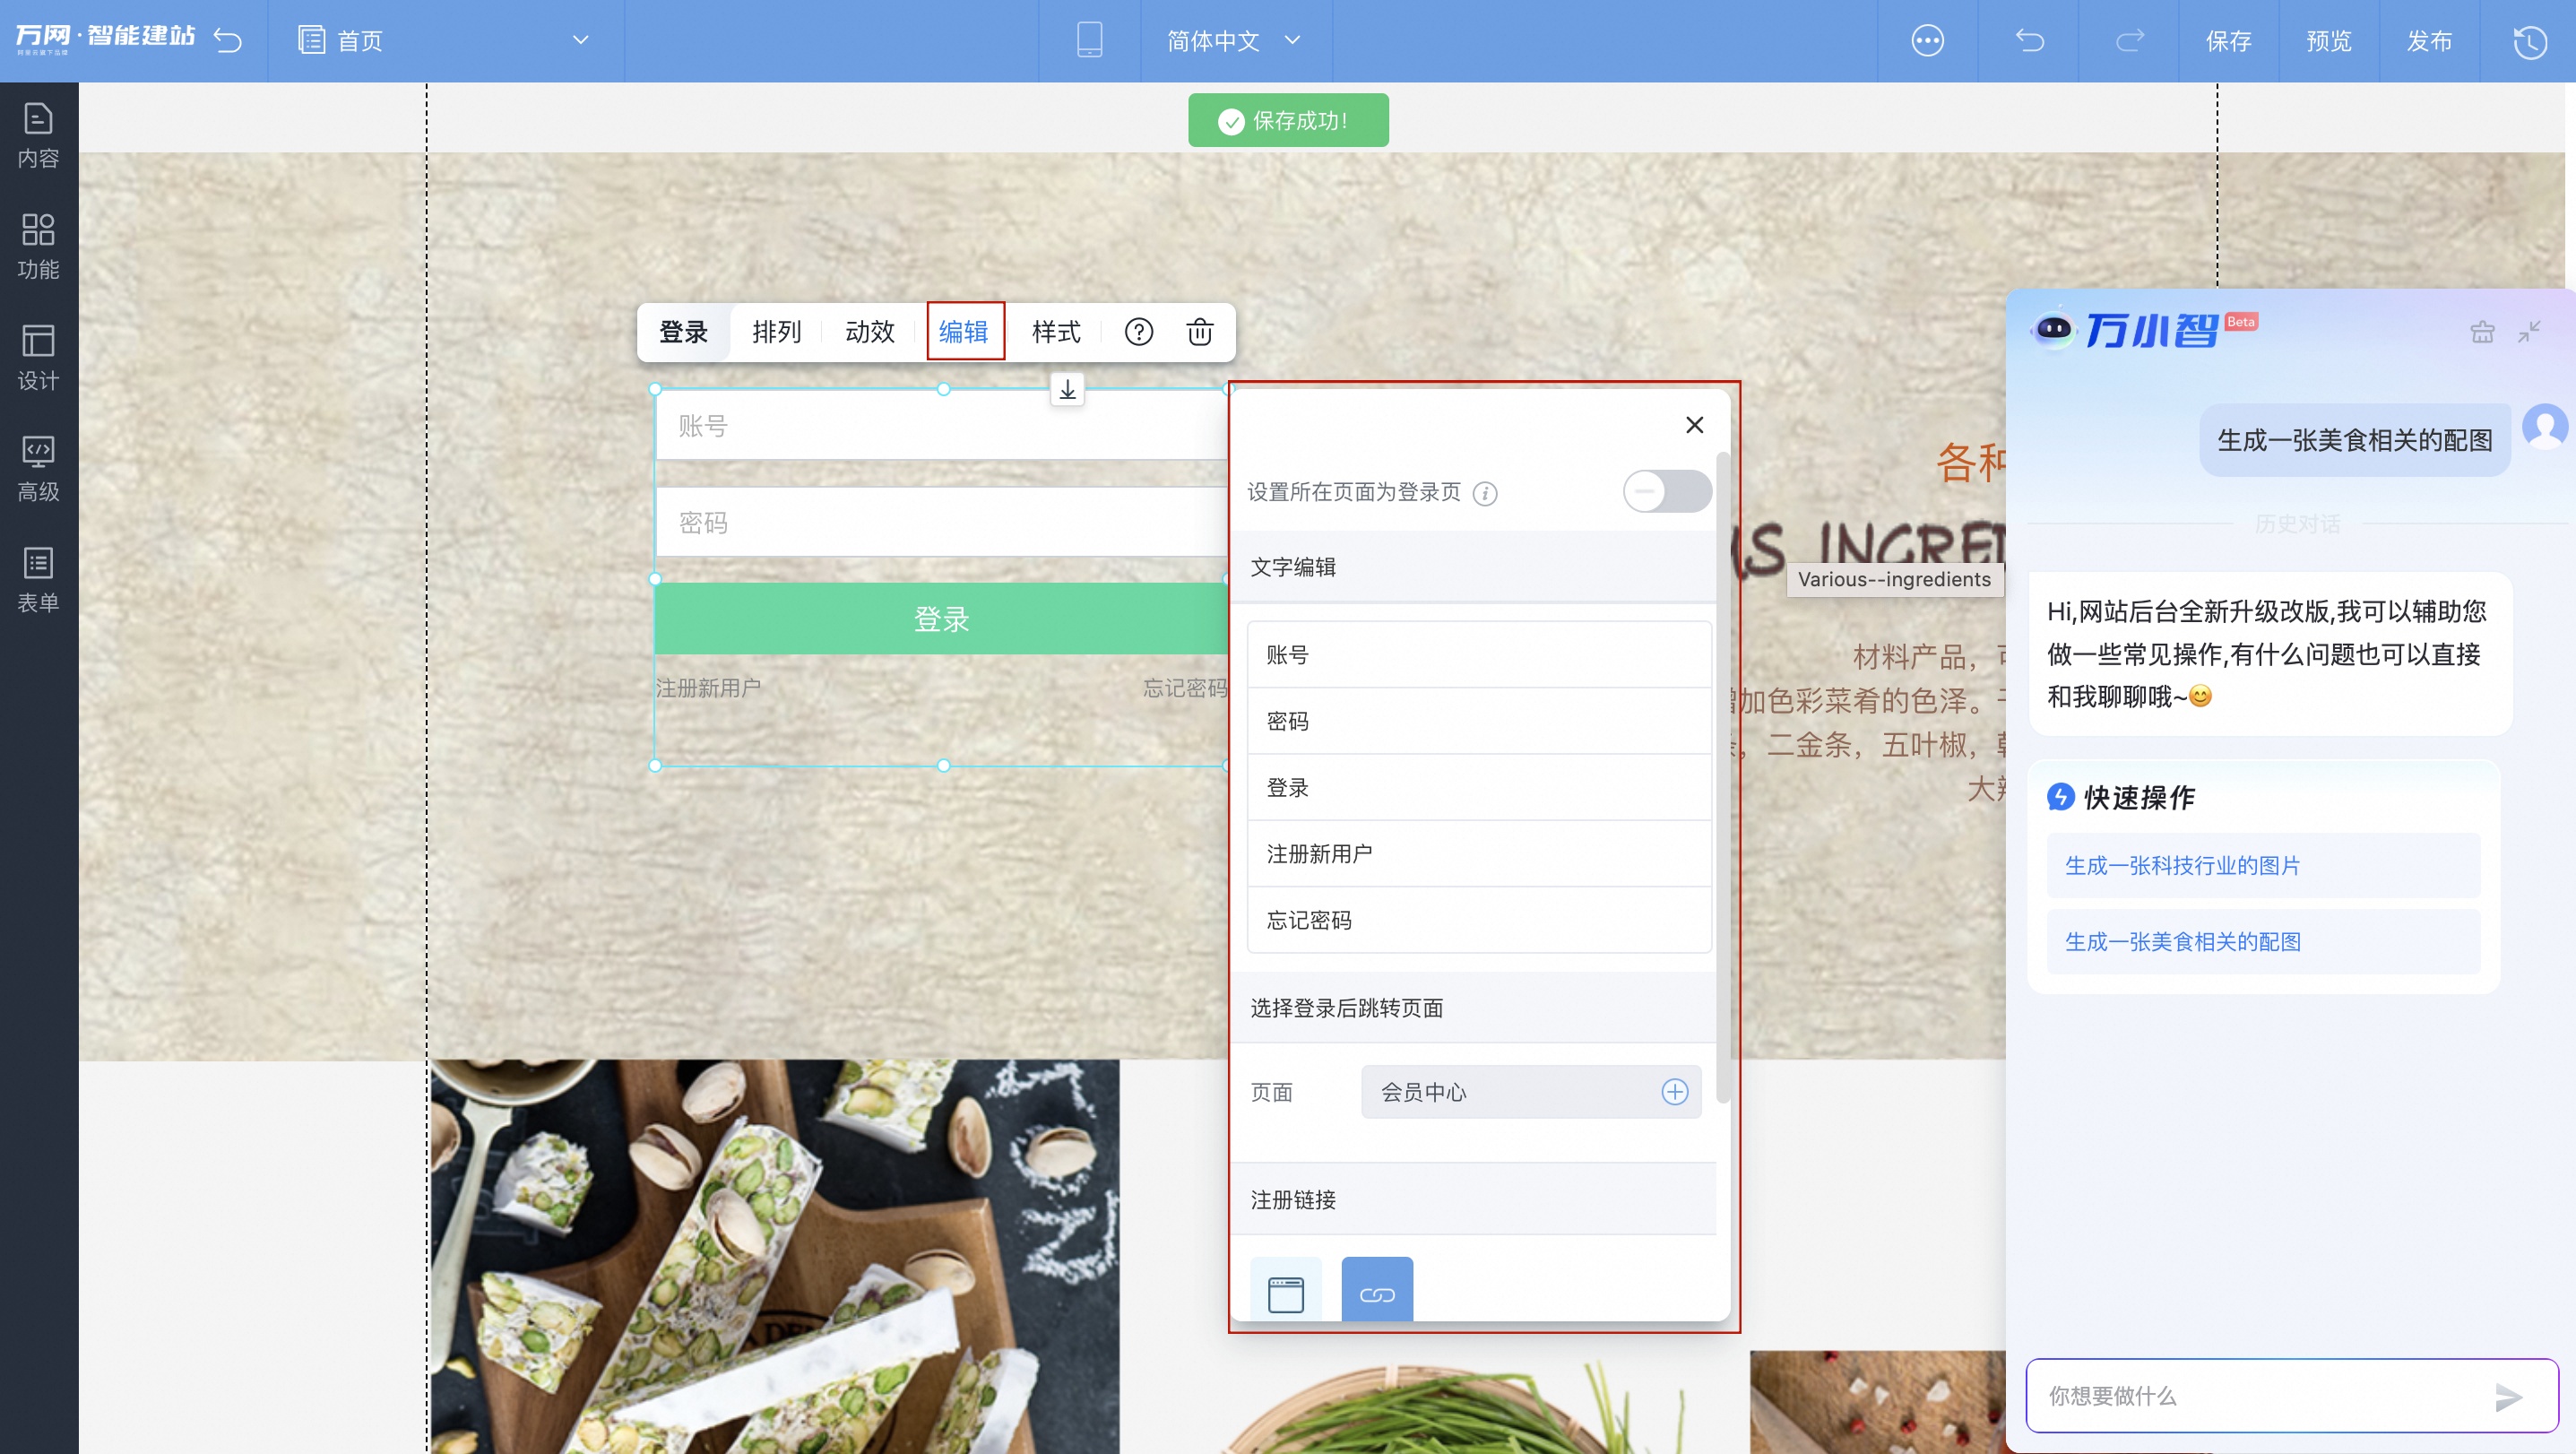
Task: Edit the 注册新用户 text in panel
Action: point(1479,853)
